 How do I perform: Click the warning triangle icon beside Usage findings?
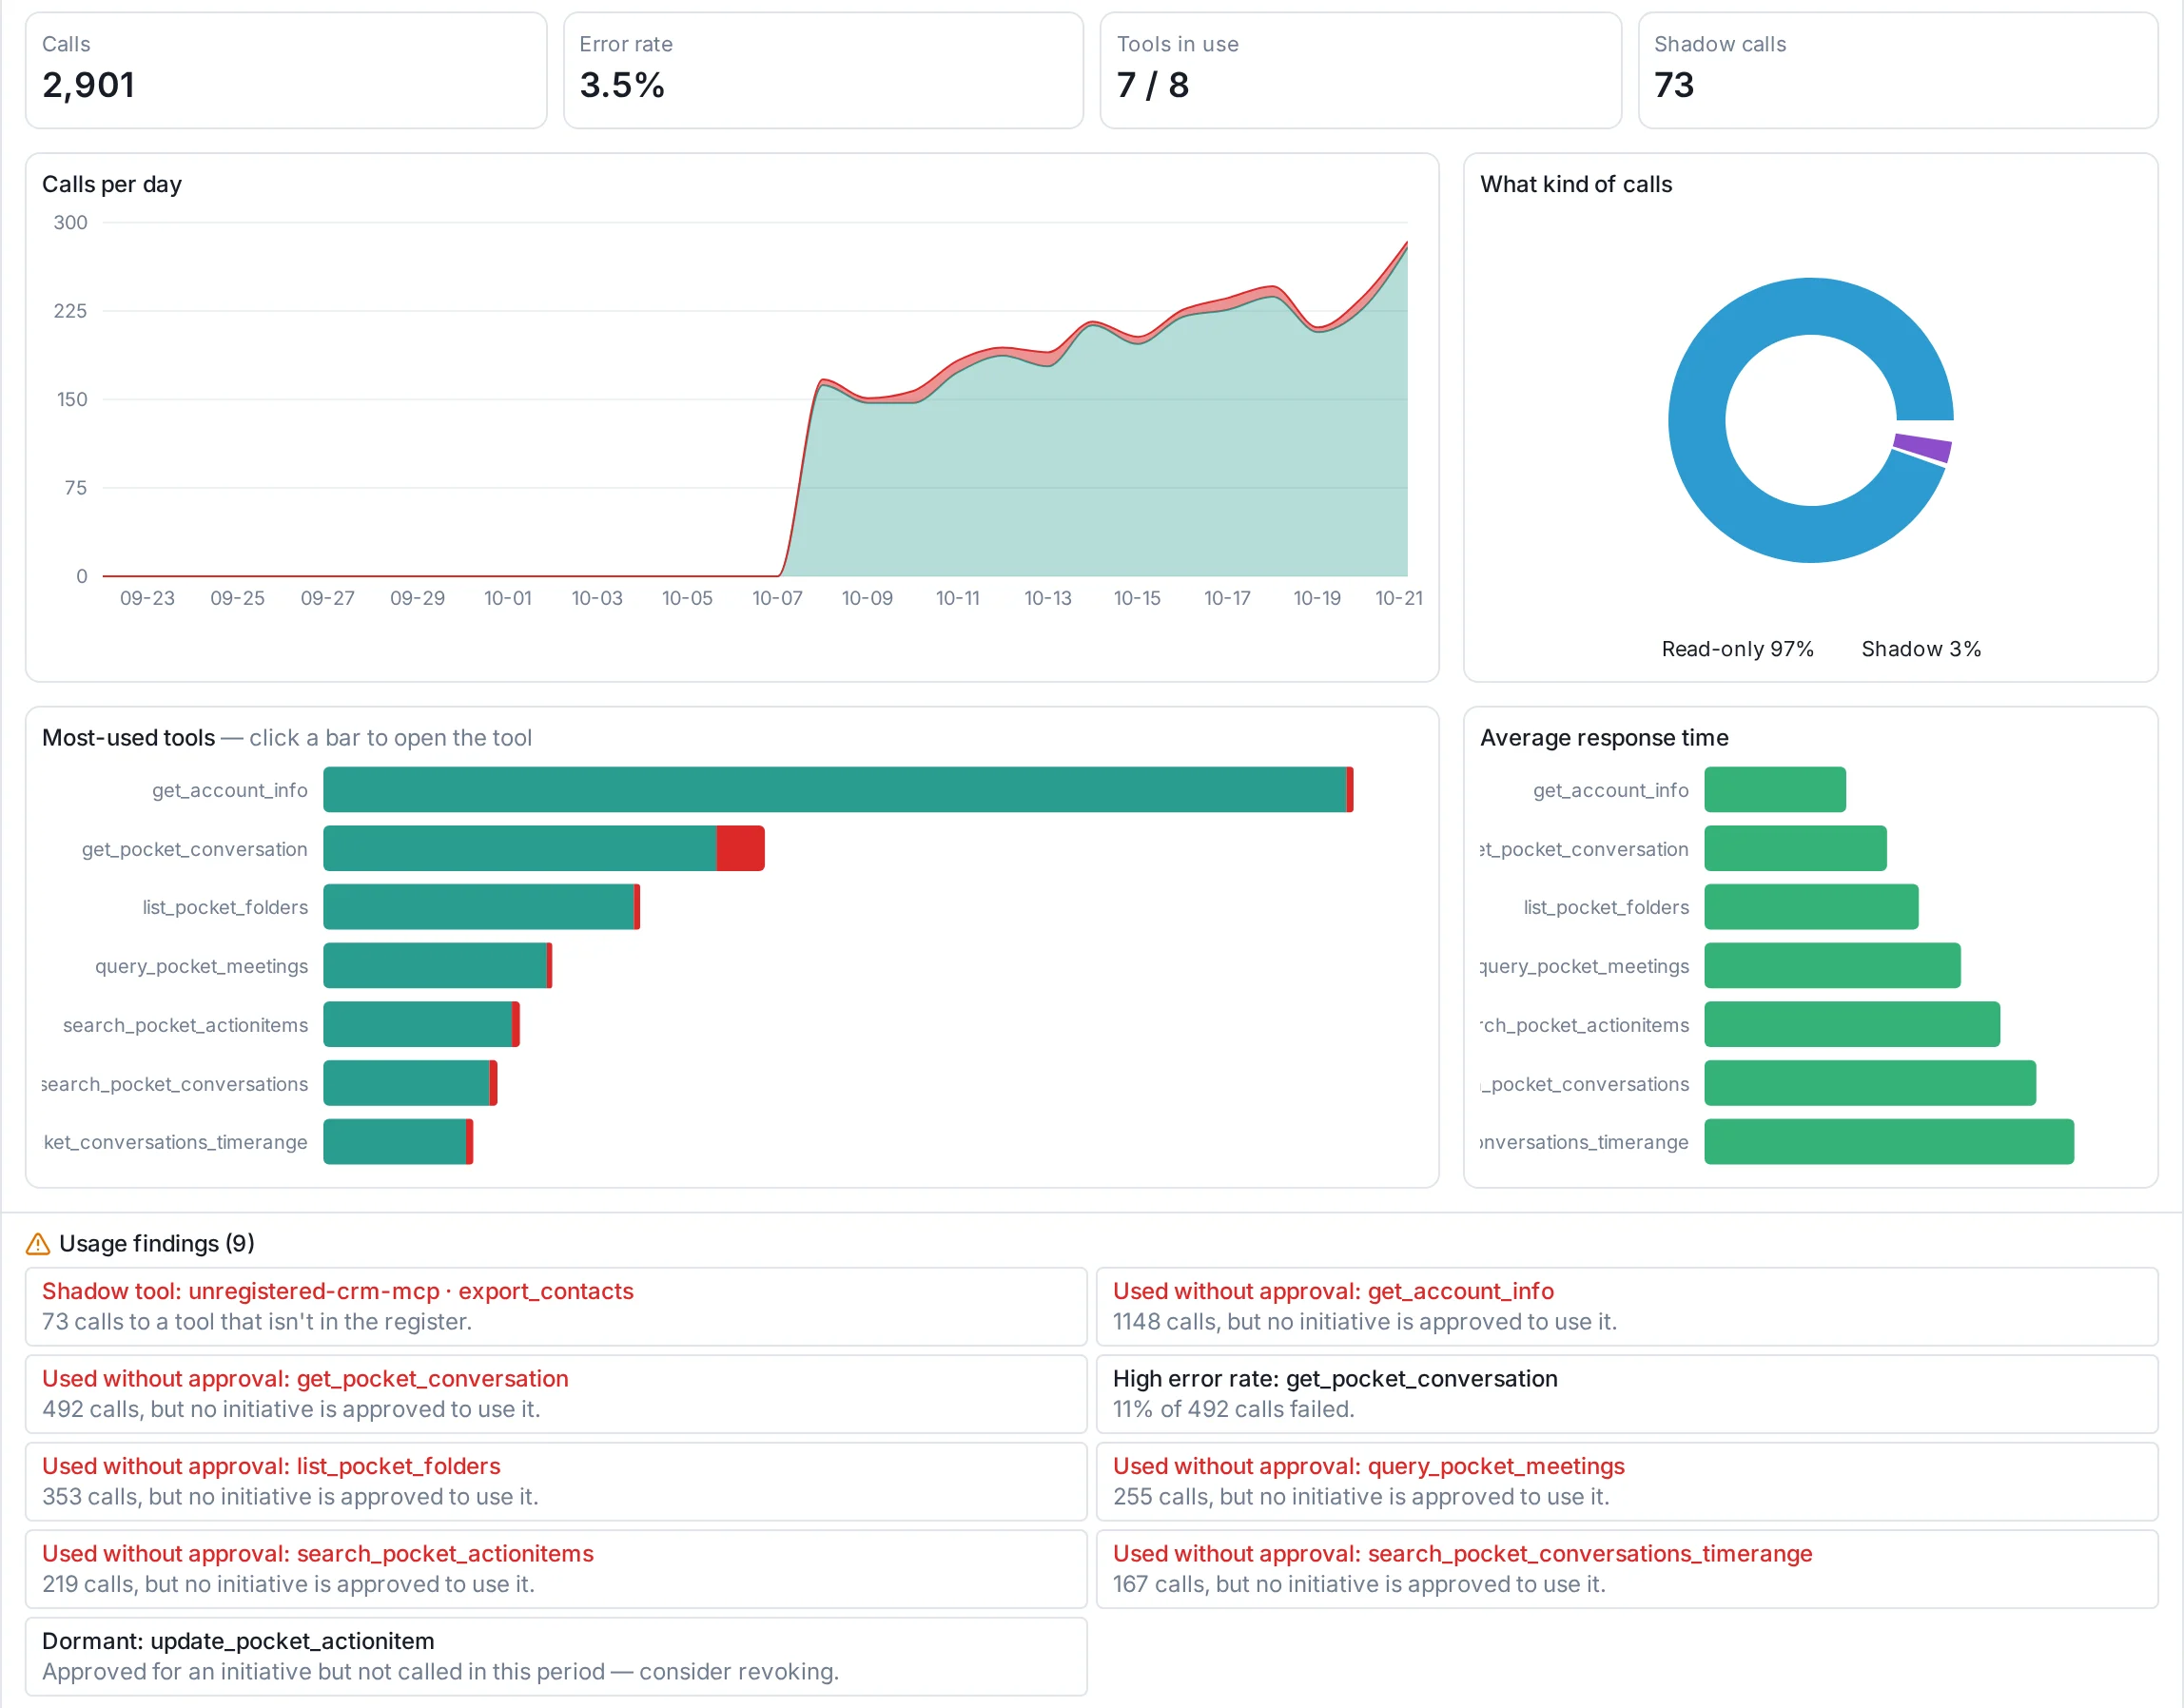pyautogui.click(x=37, y=1243)
